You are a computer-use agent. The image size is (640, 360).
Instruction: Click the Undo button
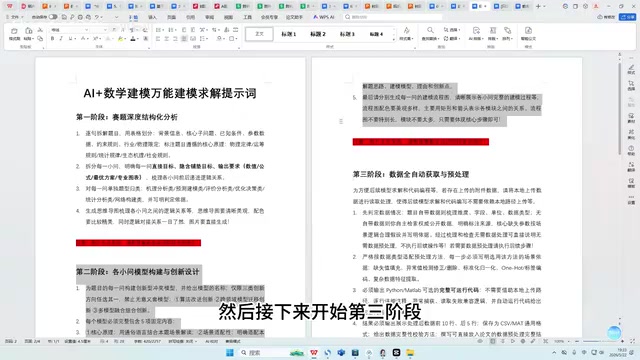tap(97, 17)
